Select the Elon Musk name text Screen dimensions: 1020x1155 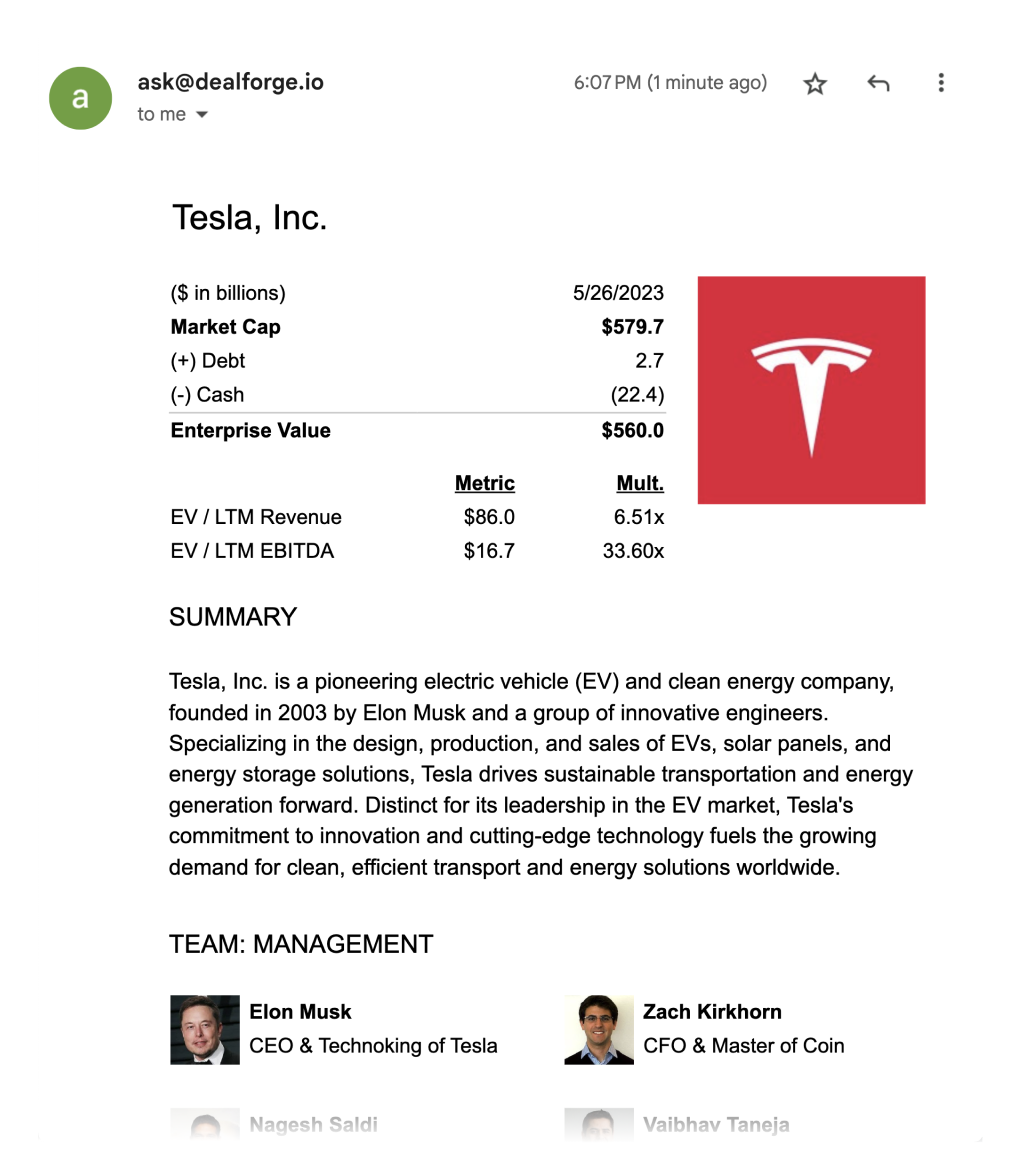(x=300, y=1011)
